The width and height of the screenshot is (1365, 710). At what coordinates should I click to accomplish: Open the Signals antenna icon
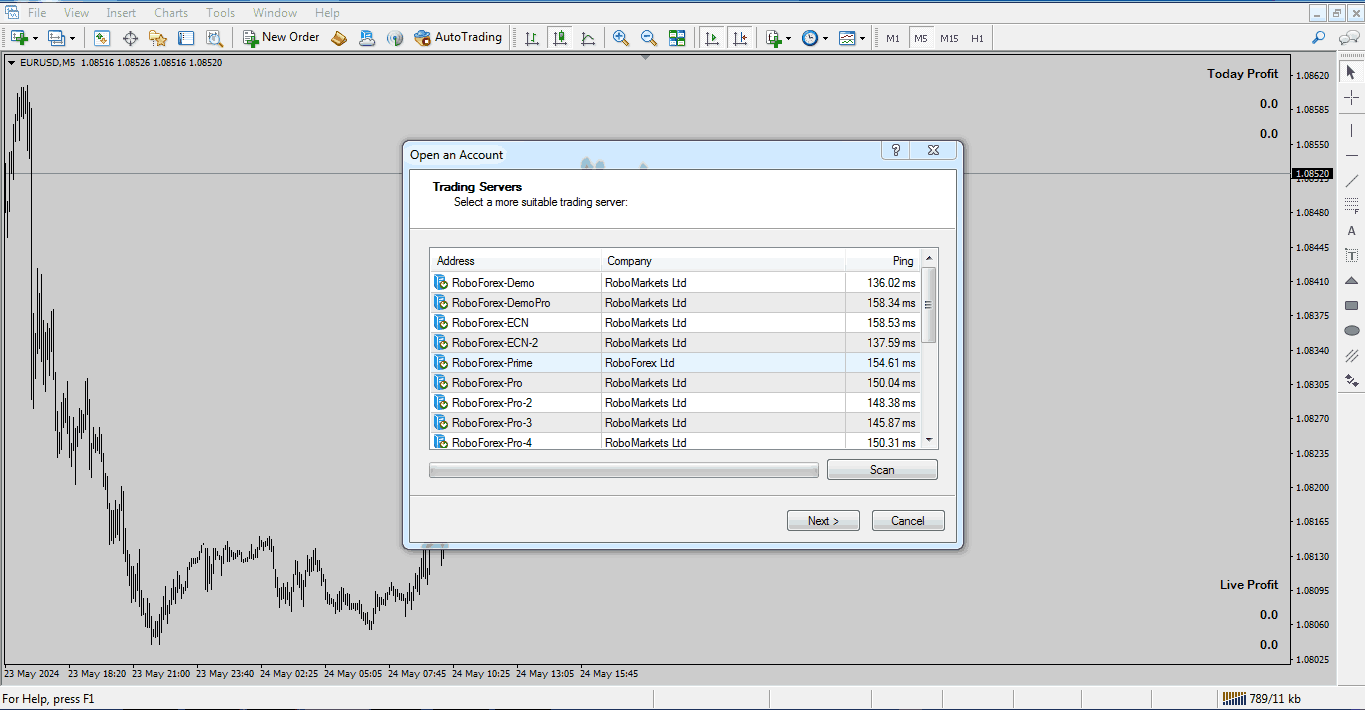tap(395, 38)
